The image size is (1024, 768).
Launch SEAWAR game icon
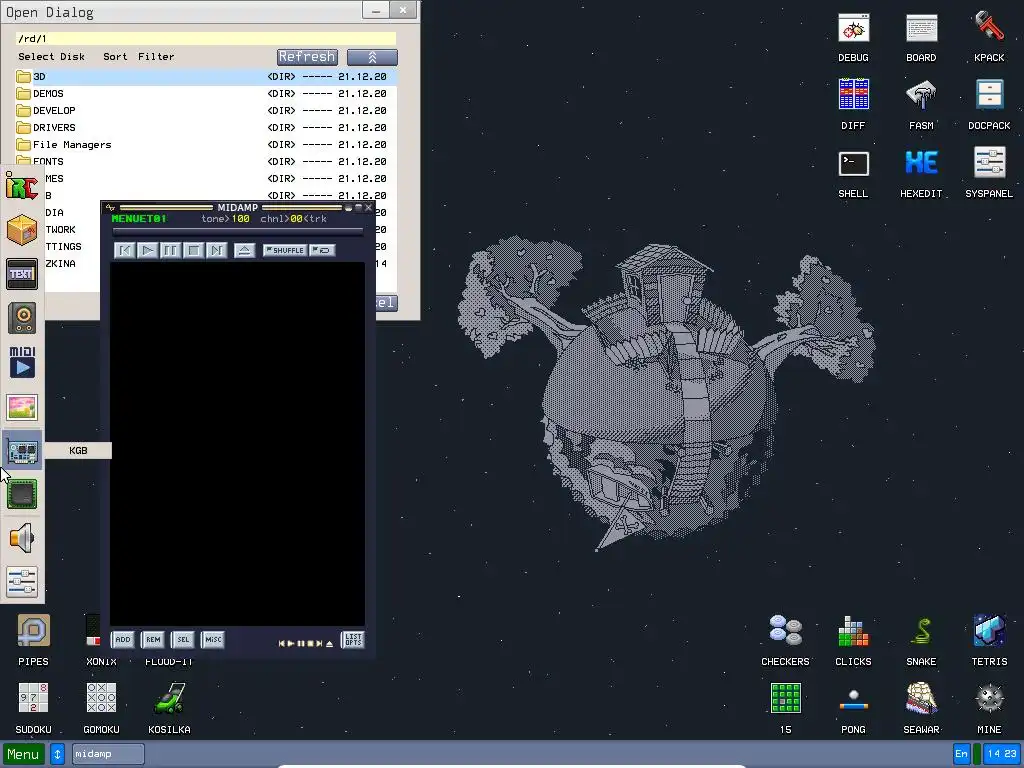921,708
